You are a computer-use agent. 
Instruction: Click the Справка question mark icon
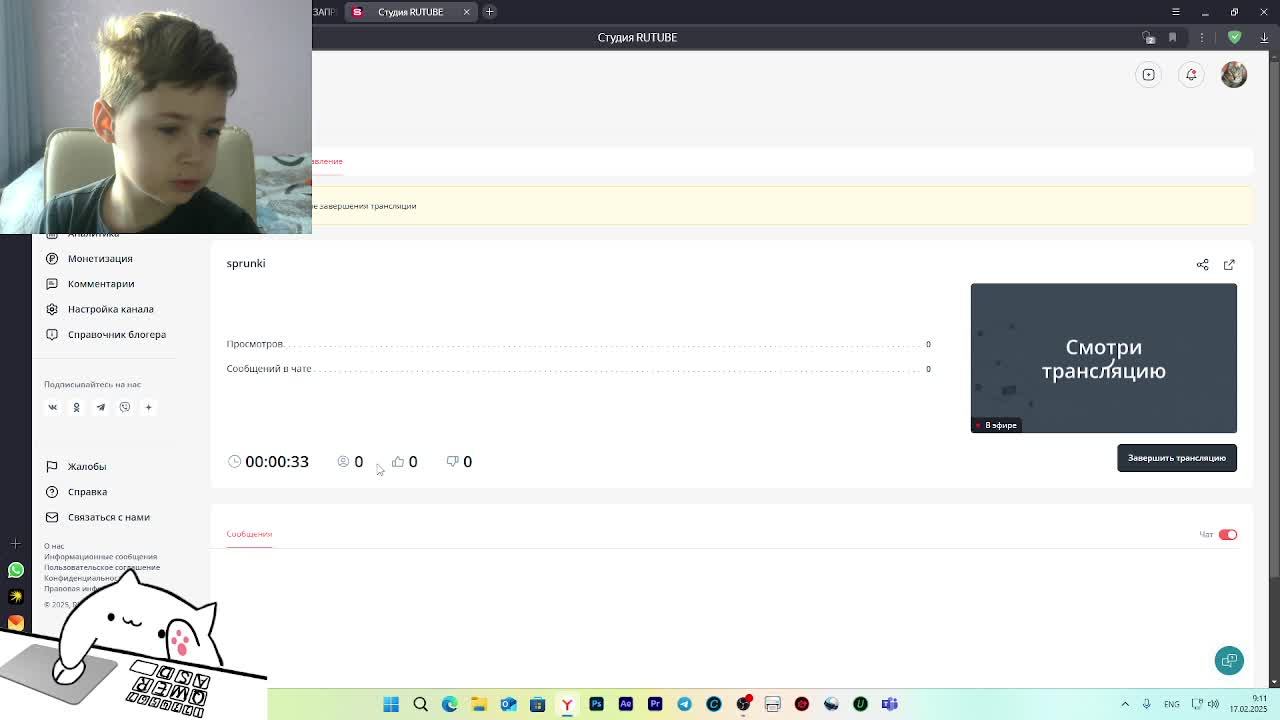[52, 492]
